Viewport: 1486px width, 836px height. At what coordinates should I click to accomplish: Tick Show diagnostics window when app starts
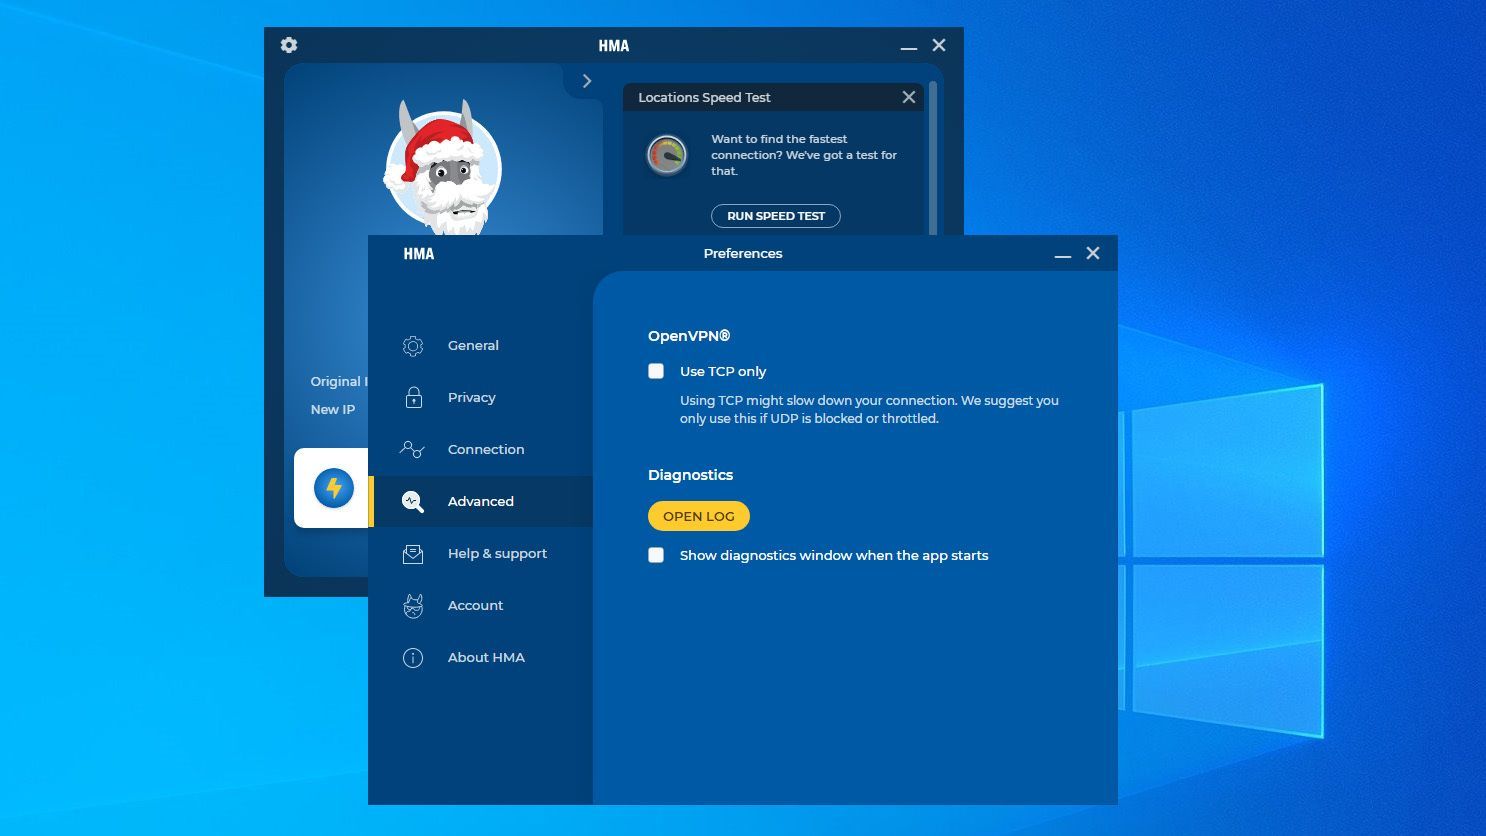pyautogui.click(x=656, y=555)
